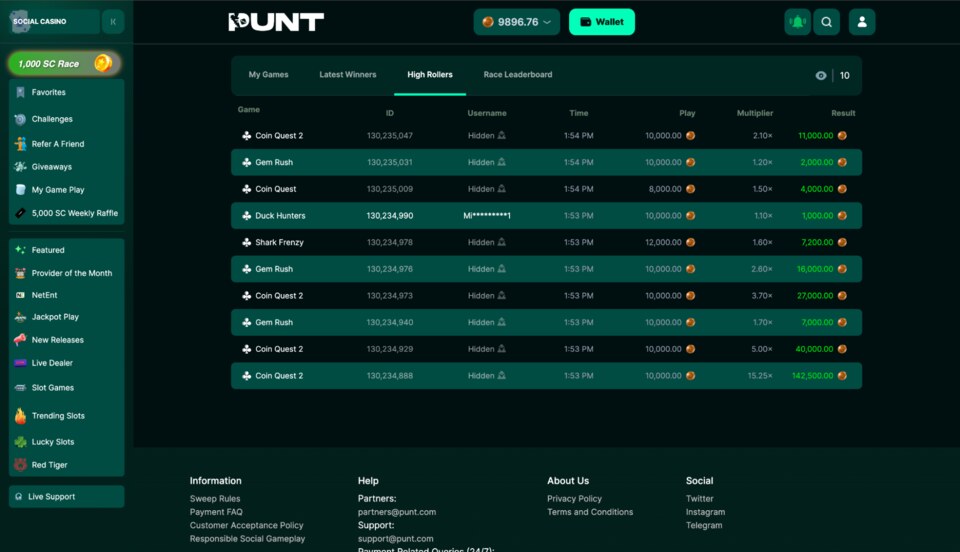Click the green Wallet button
Screen dimensions: 960x552
[x=602, y=22]
